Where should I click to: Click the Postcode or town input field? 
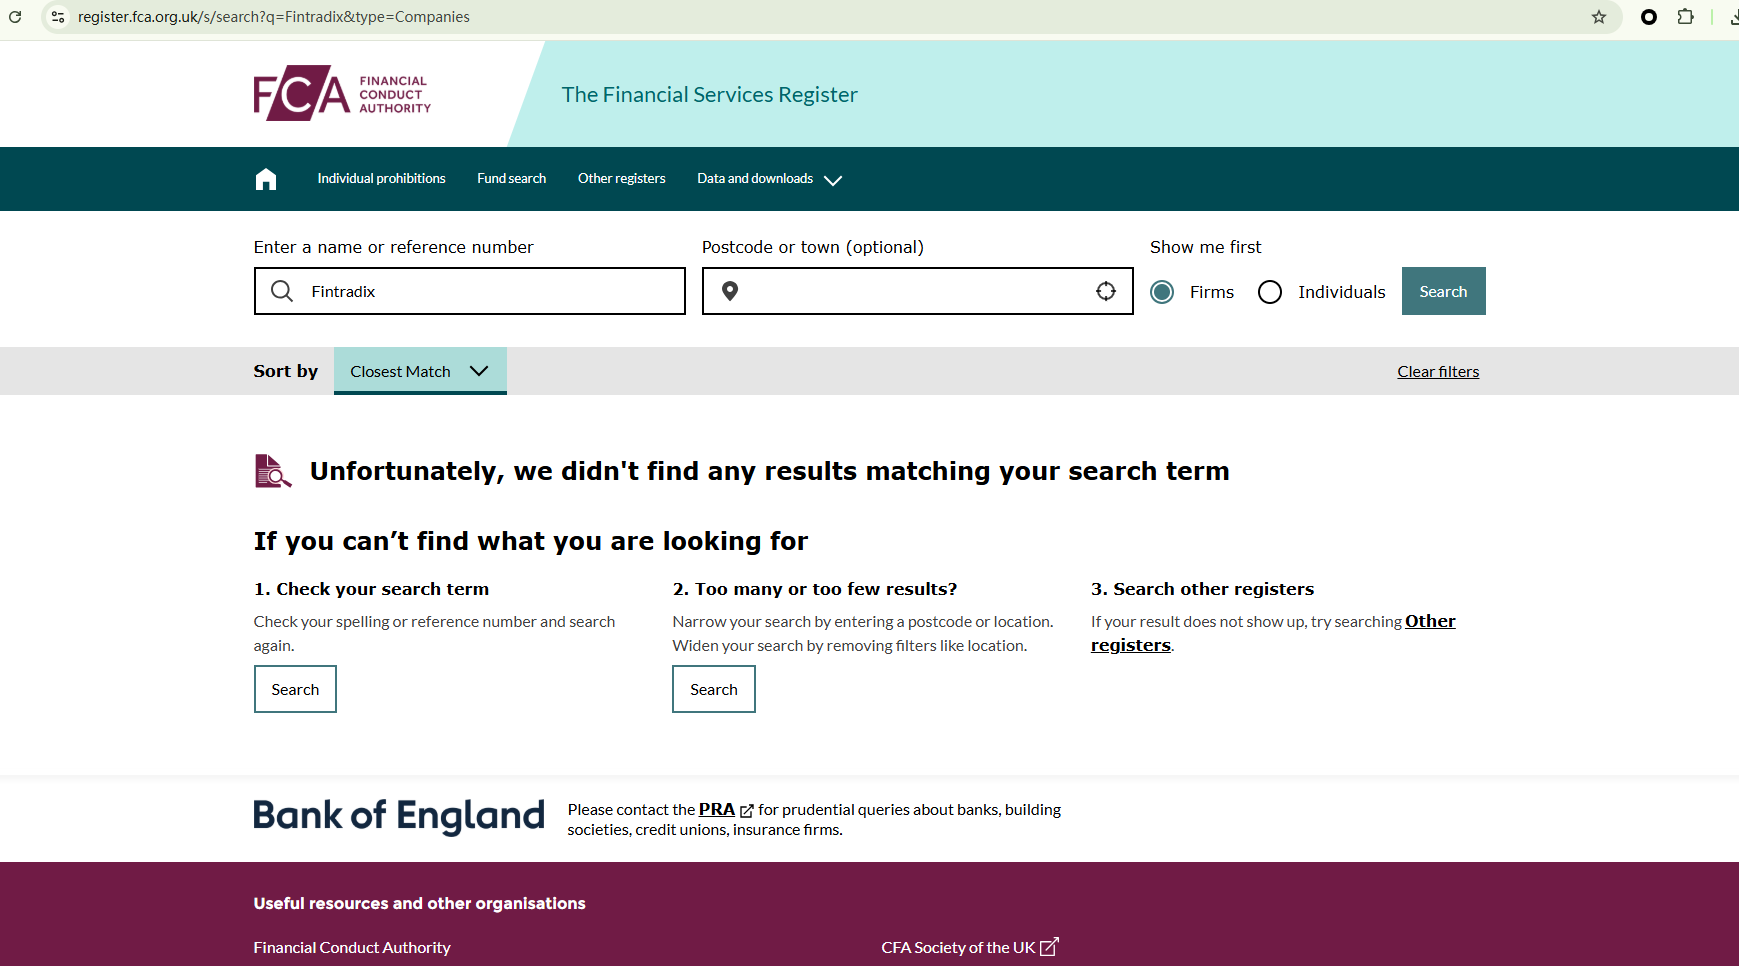pyautogui.click(x=918, y=291)
